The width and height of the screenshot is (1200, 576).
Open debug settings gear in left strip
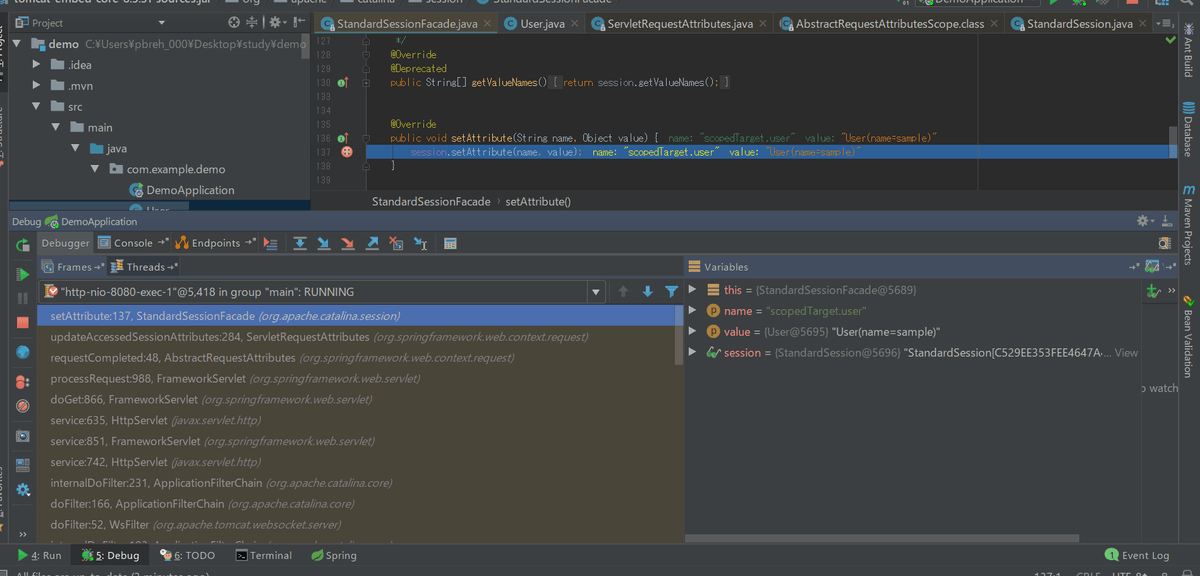(22, 490)
